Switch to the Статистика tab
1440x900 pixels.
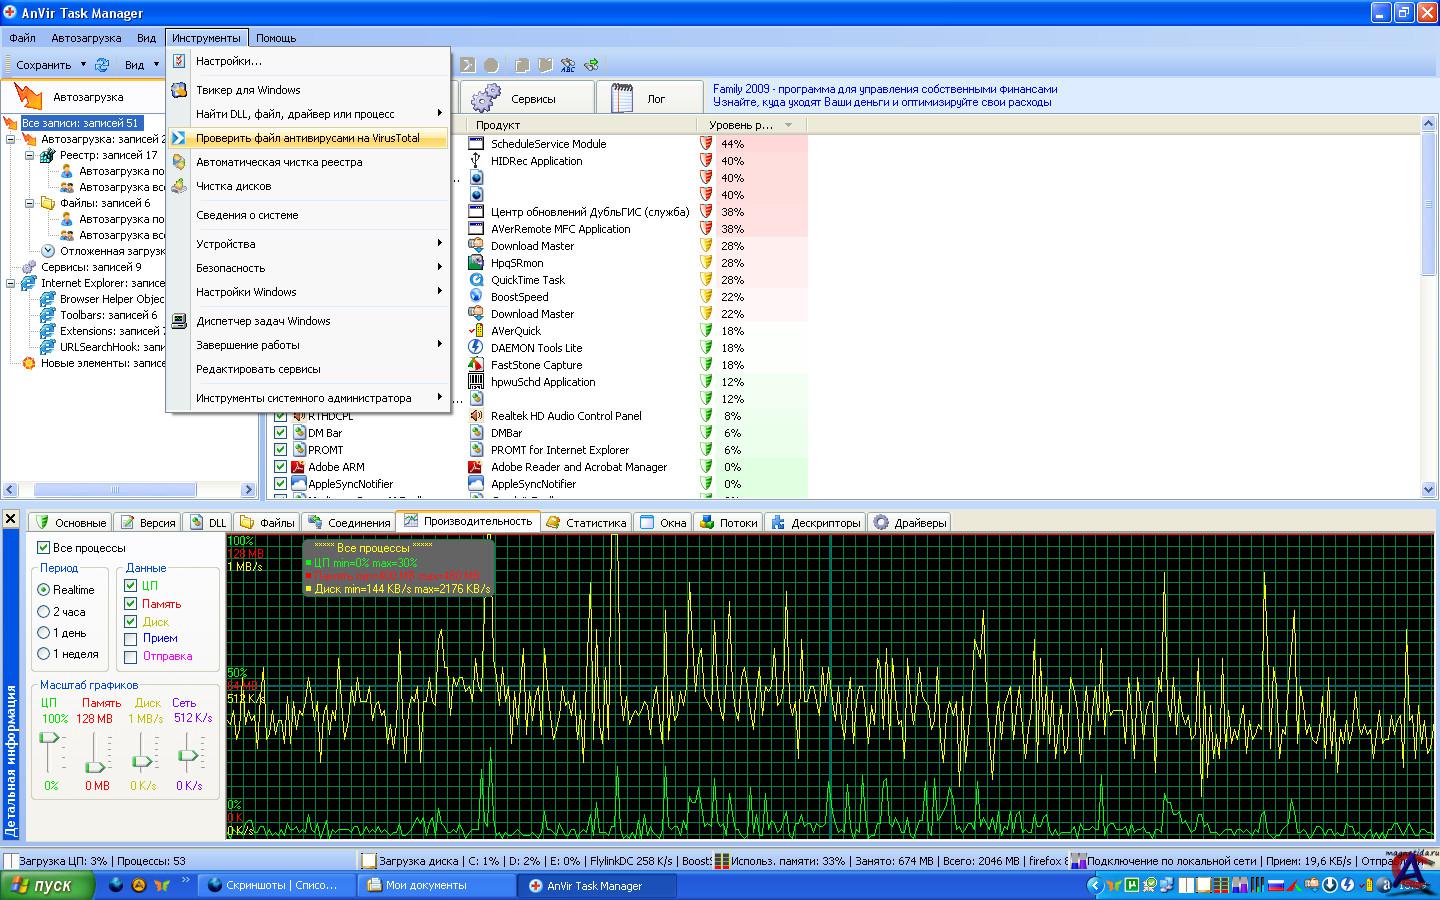point(585,523)
